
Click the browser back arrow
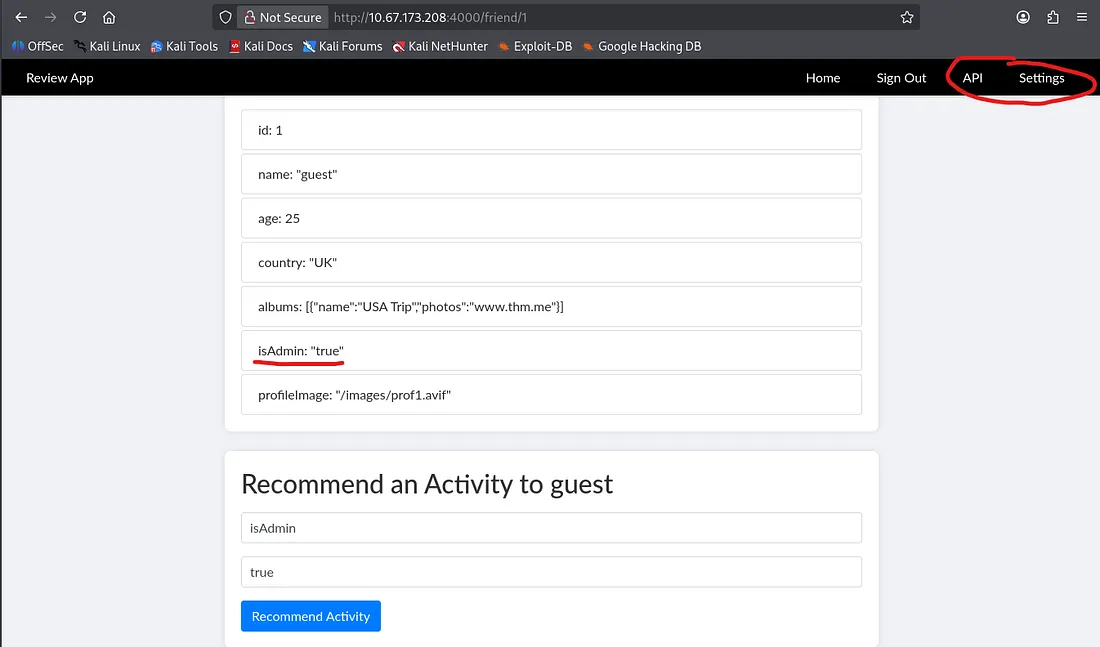click(x=21, y=17)
